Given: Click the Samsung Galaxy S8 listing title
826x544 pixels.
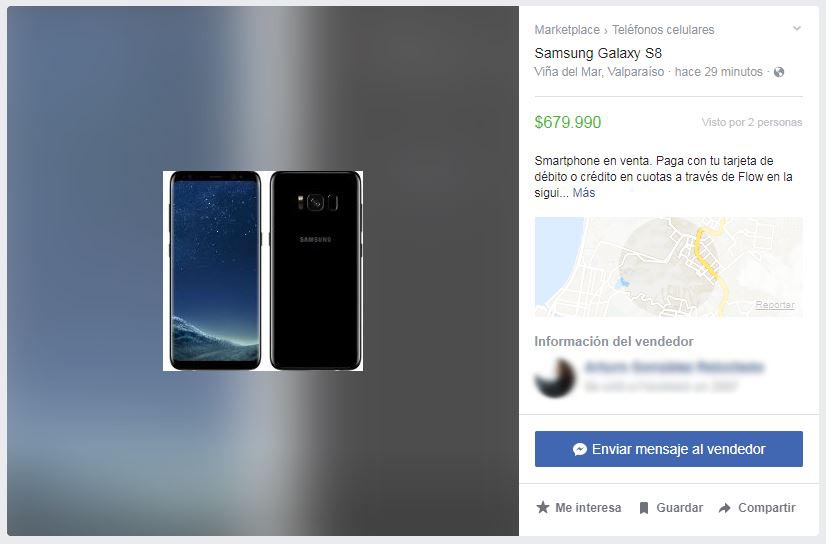Looking at the screenshot, I should click(x=598, y=53).
